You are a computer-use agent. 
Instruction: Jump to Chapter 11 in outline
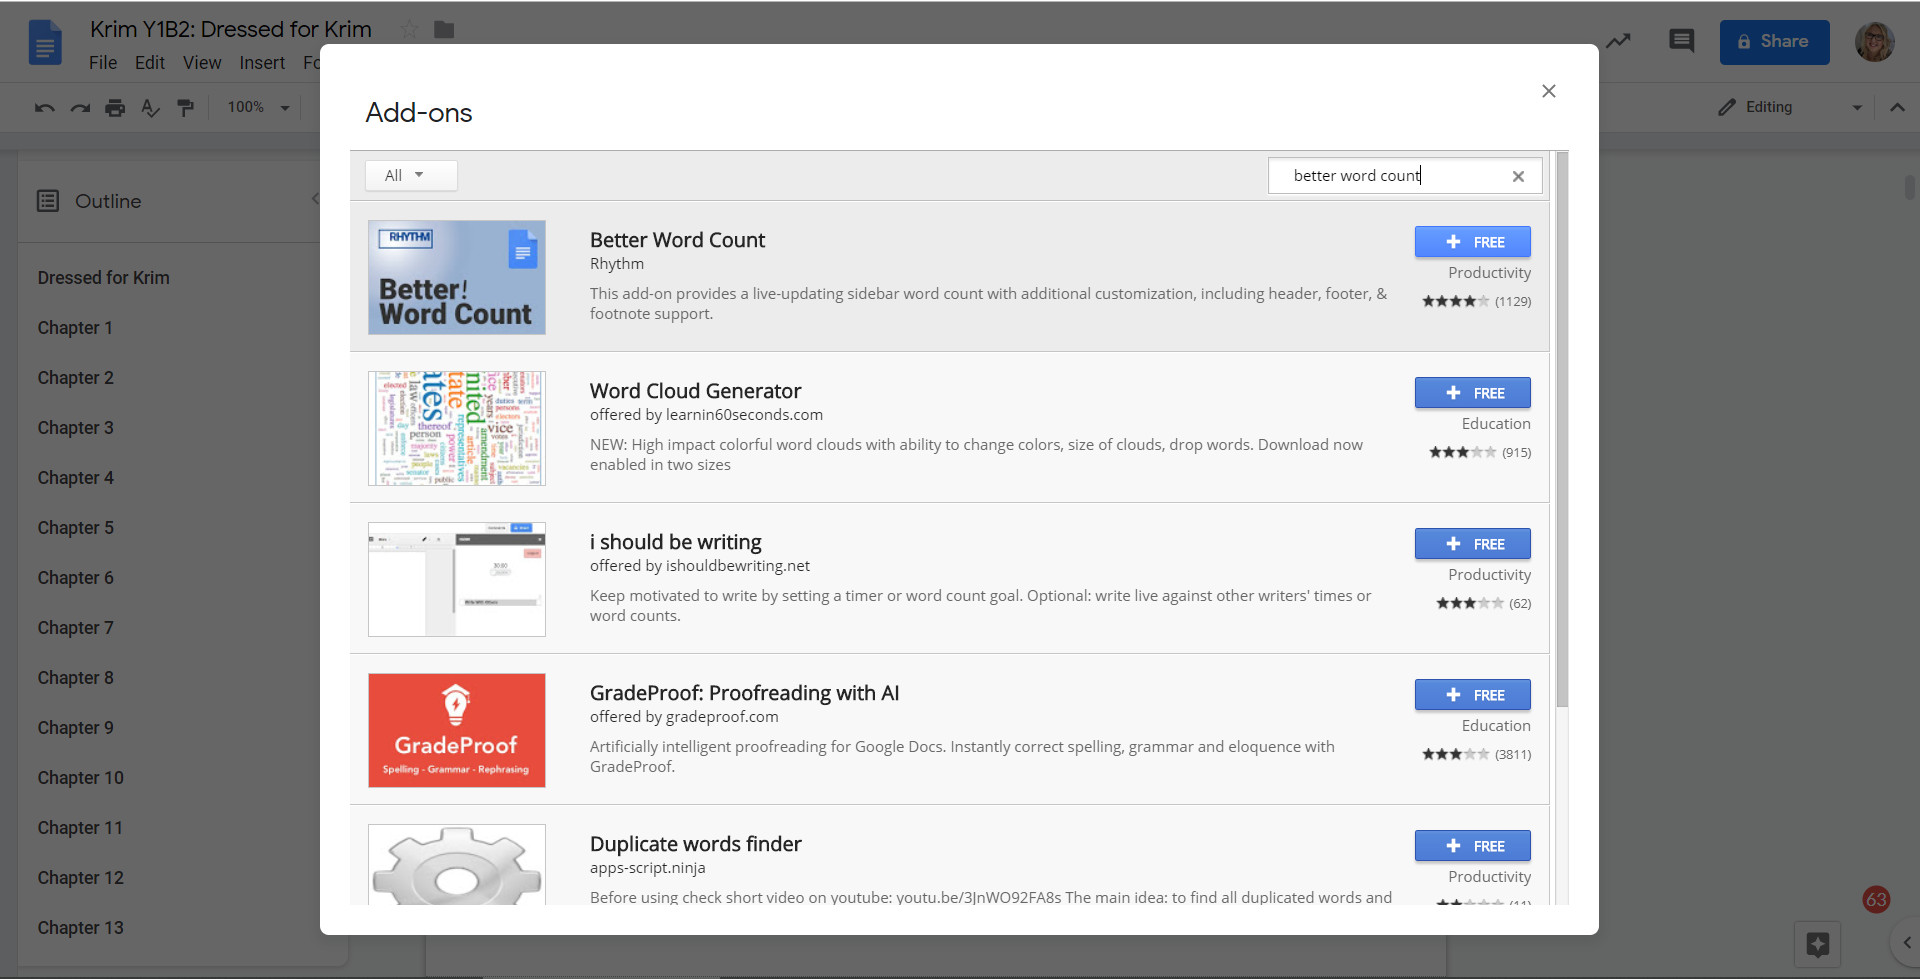(80, 828)
